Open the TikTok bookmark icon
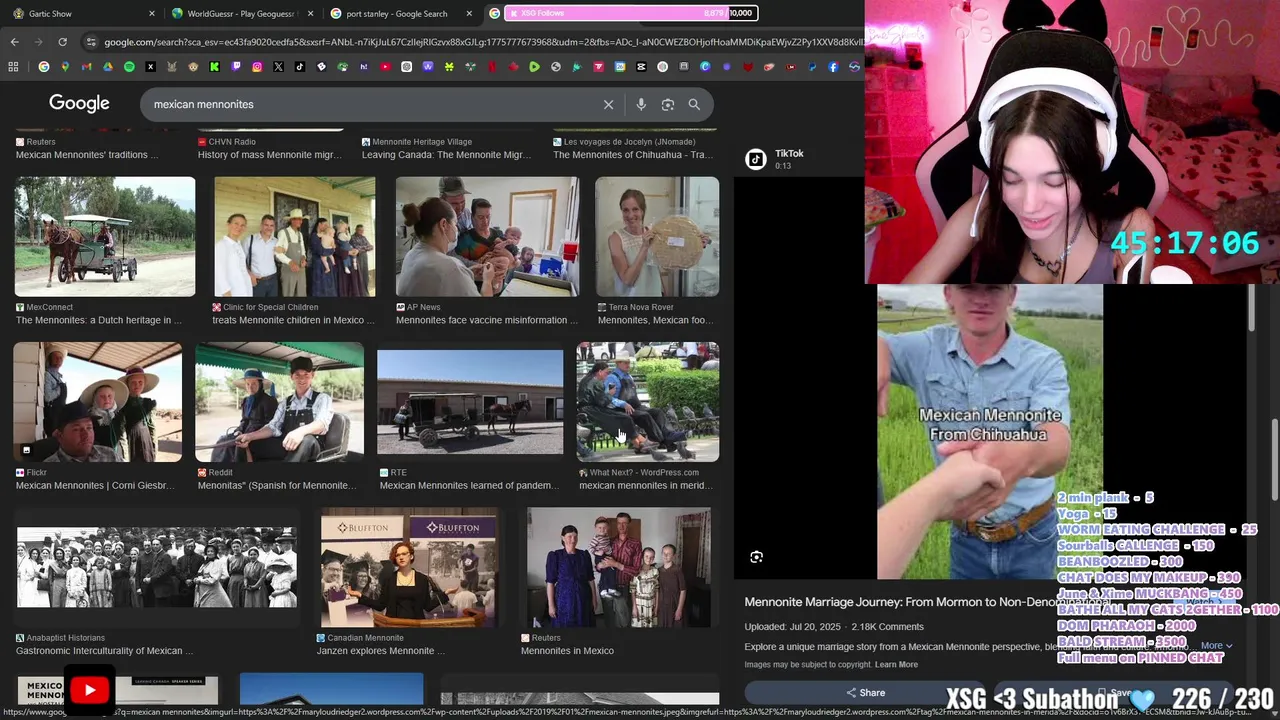The image size is (1280, 720). point(300,67)
